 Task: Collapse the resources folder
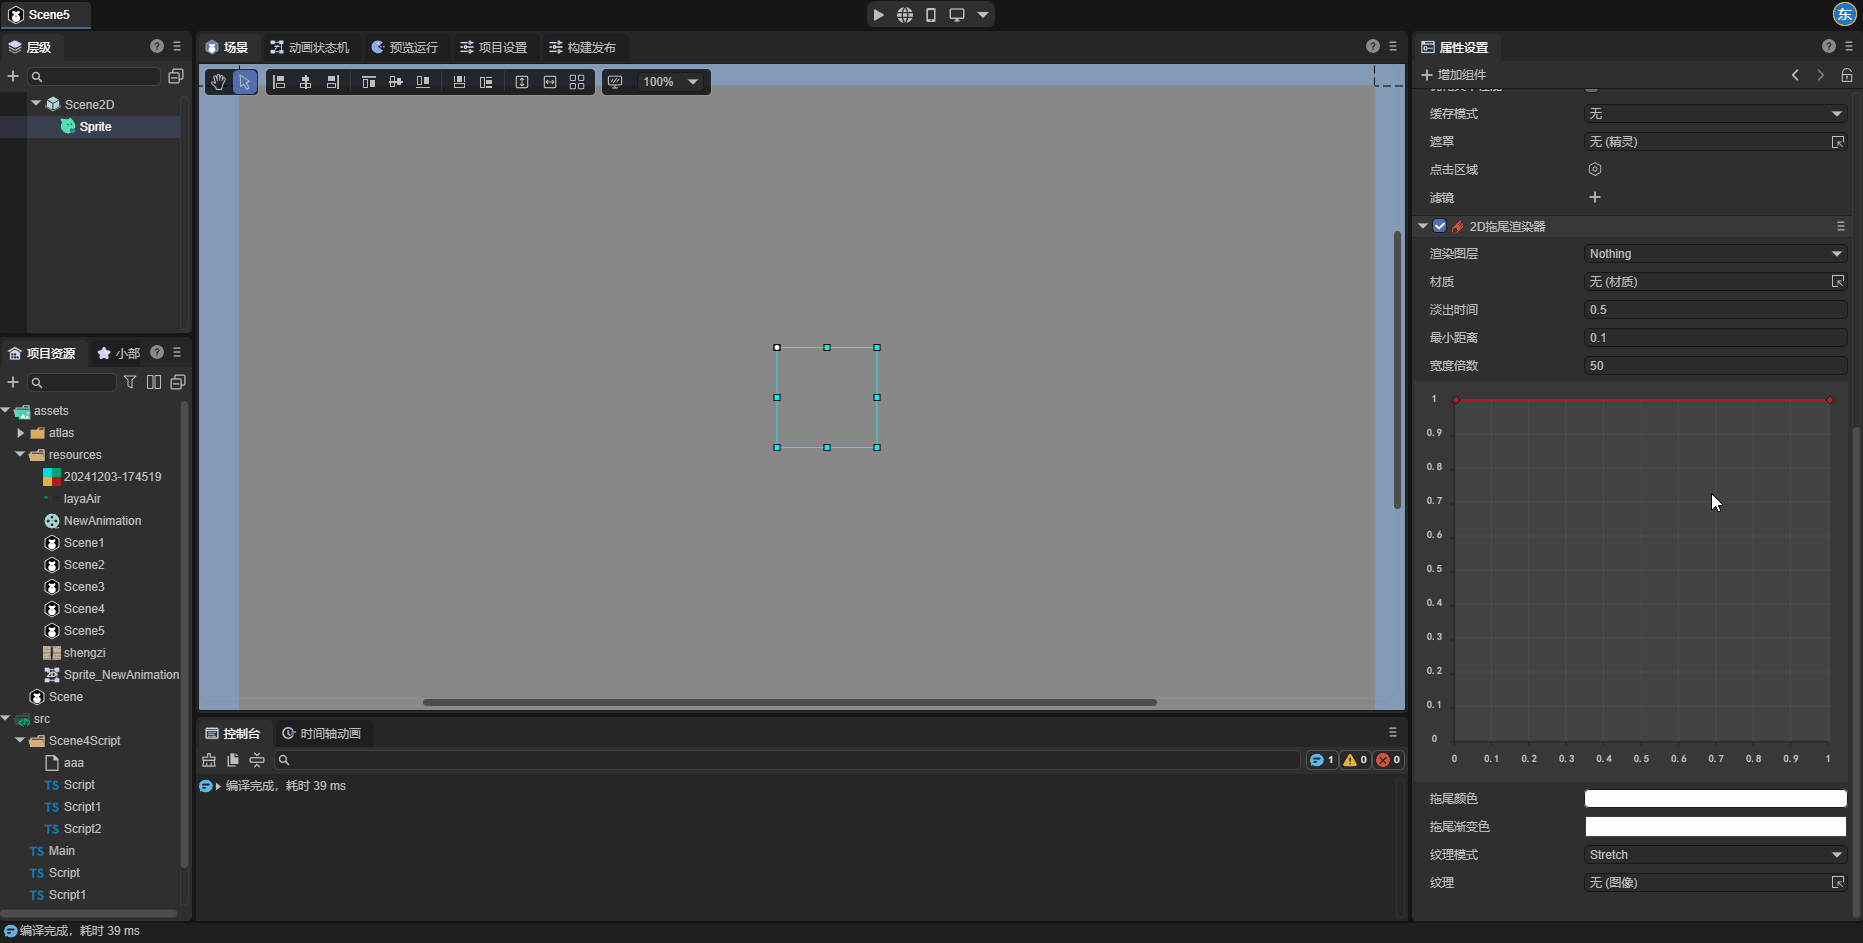pyautogui.click(x=20, y=455)
